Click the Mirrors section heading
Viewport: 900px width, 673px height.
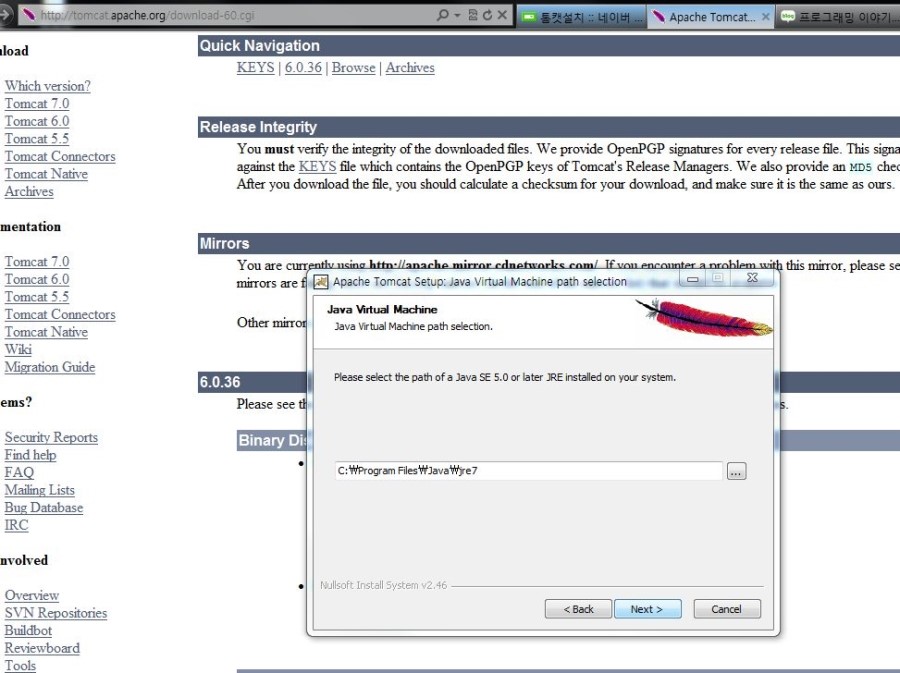pos(224,244)
